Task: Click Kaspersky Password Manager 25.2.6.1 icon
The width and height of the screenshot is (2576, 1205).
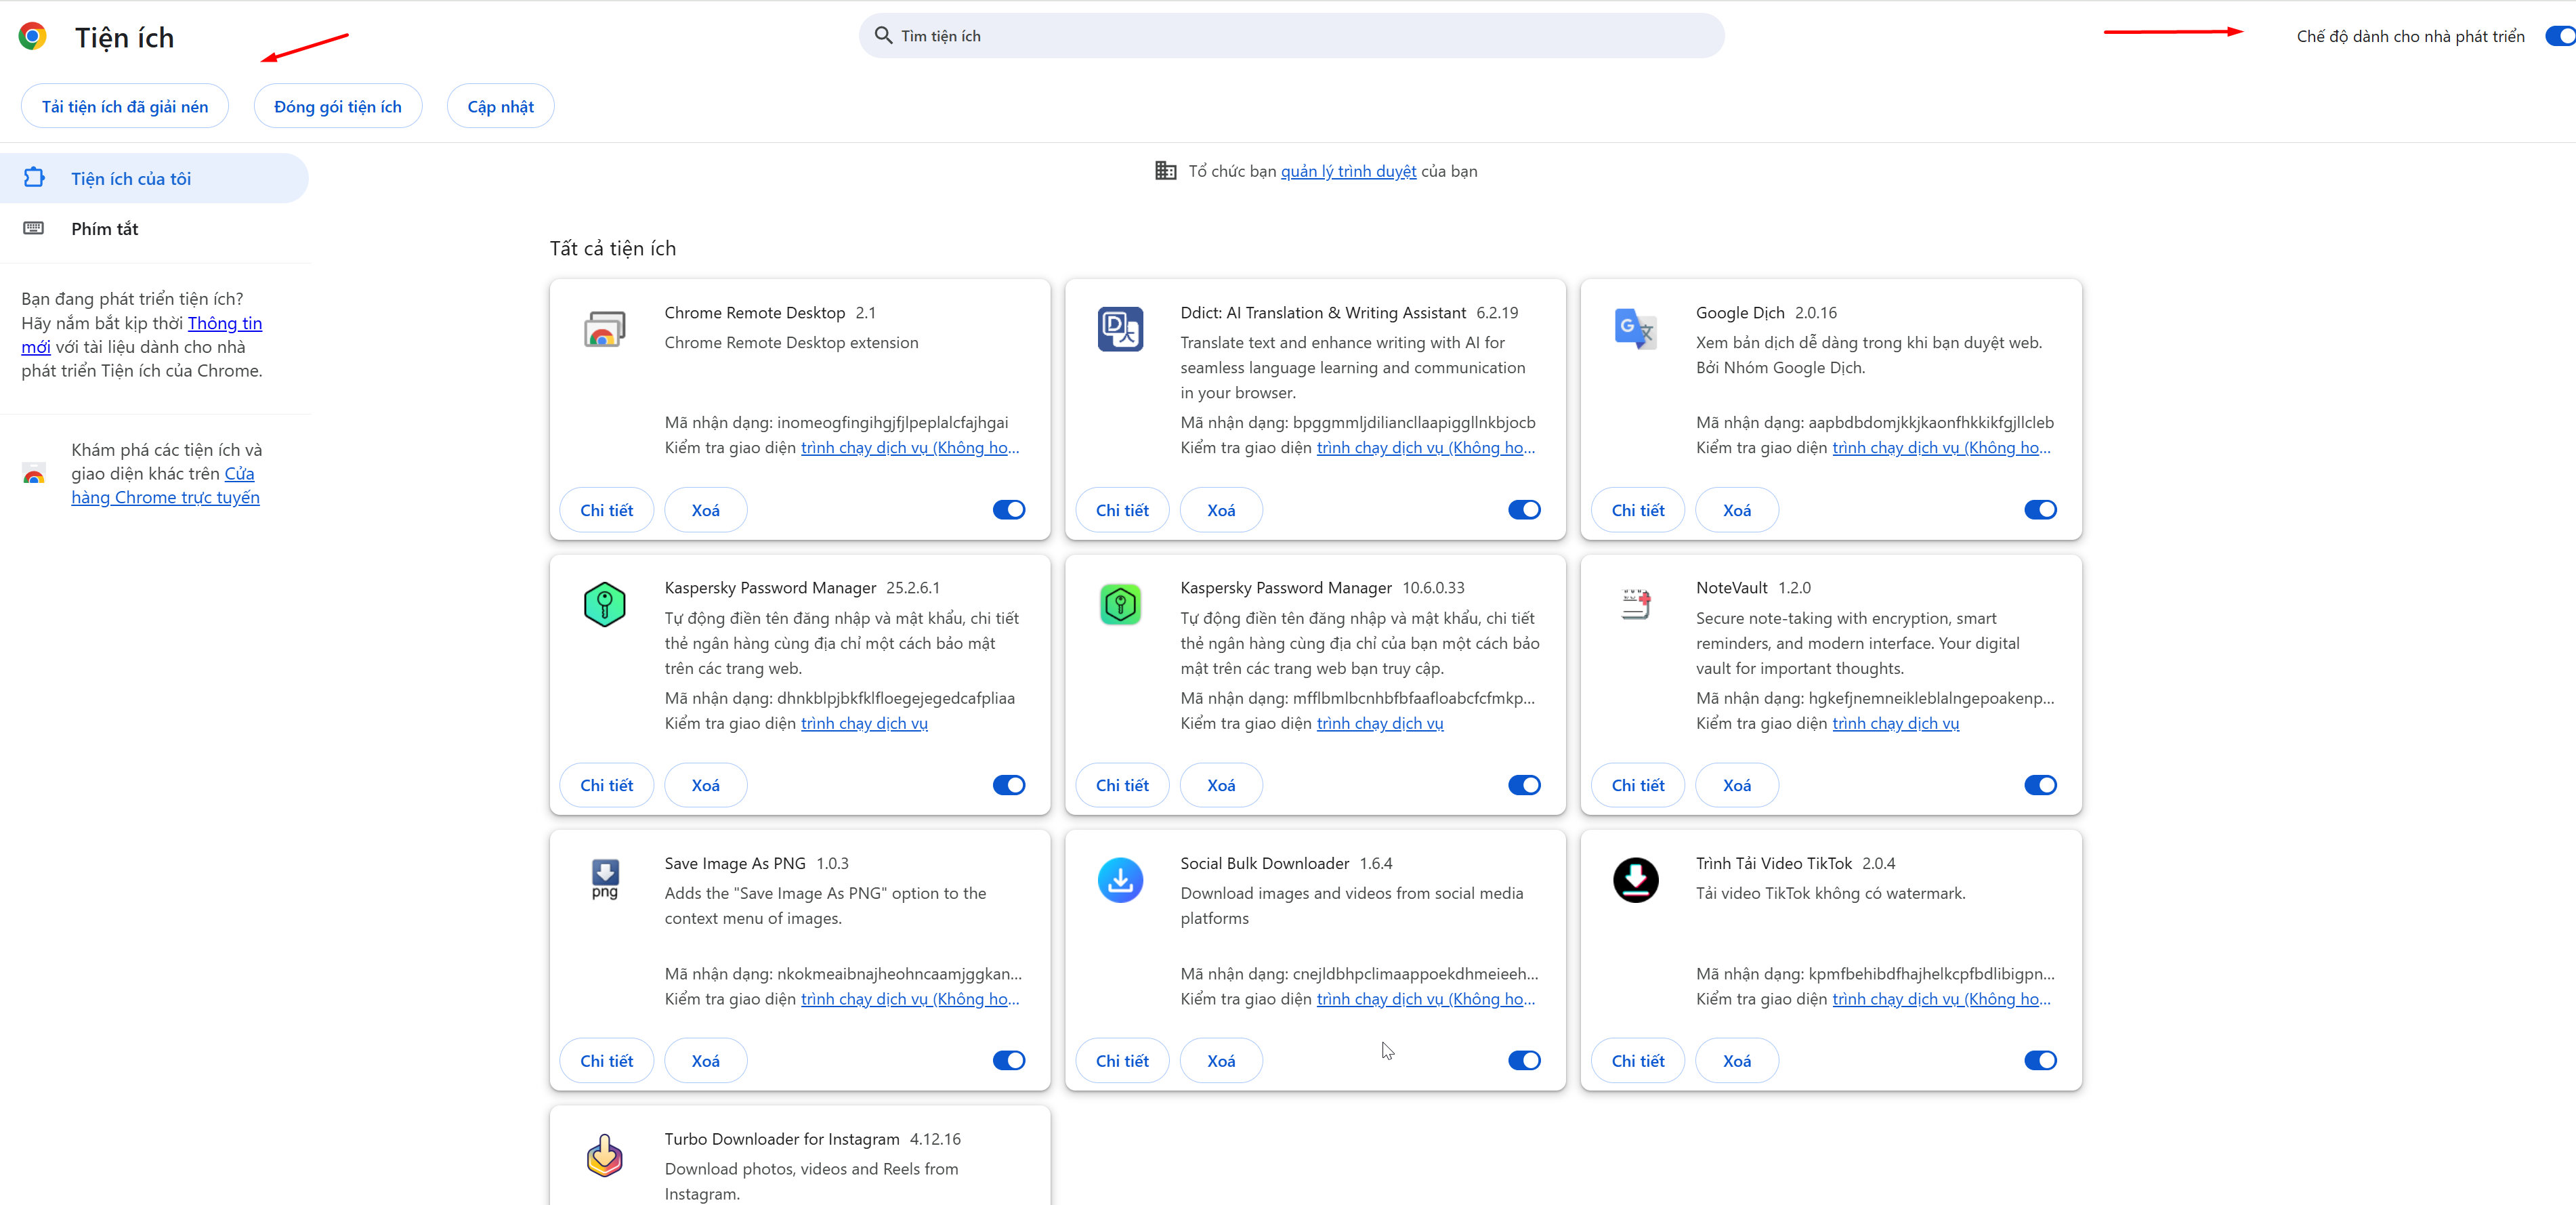Action: tap(604, 605)
